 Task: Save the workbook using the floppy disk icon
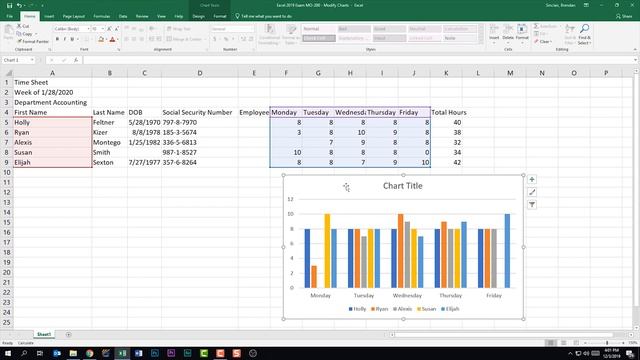click(x=9, y=5)
